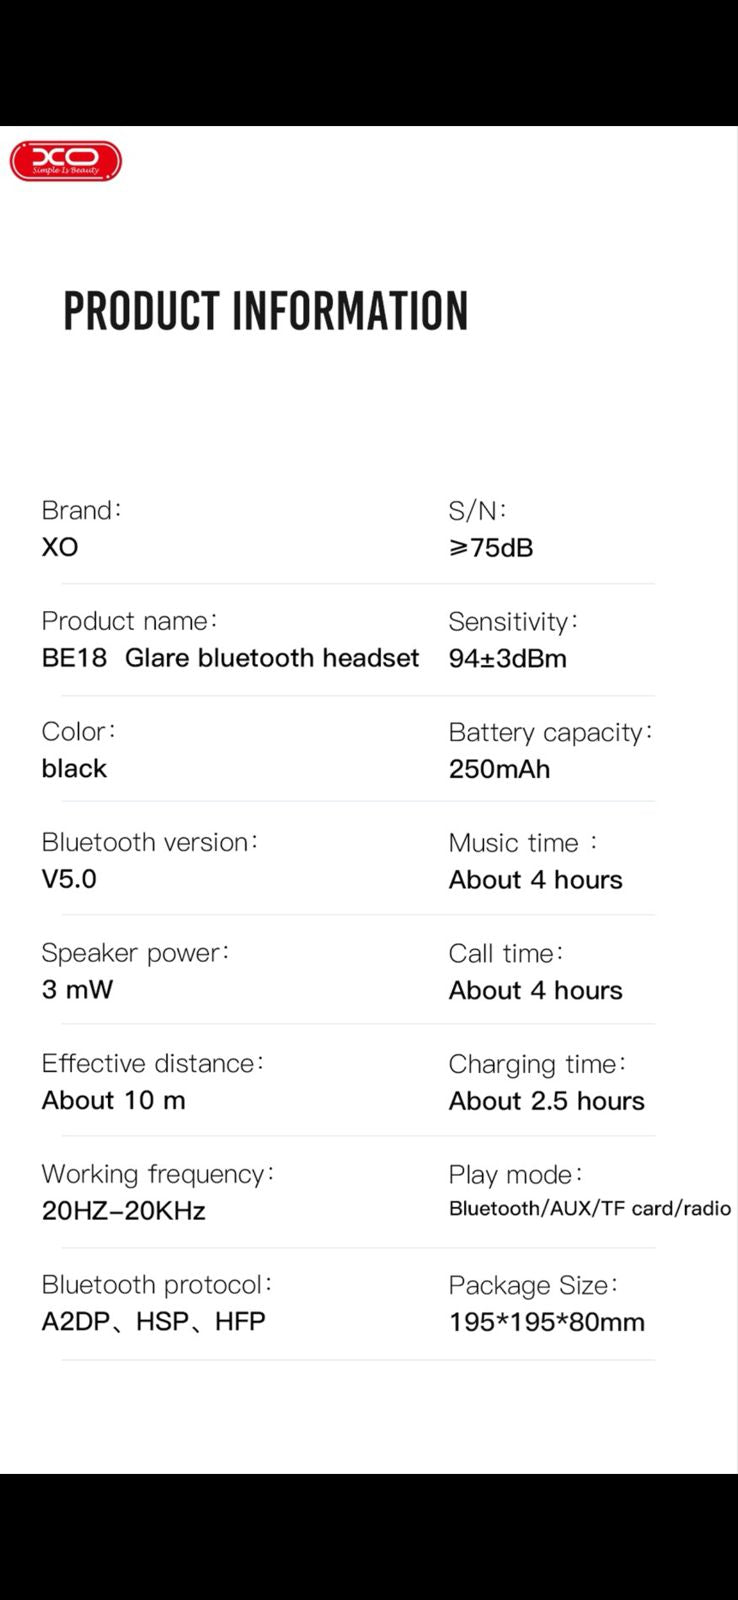Click the Battery capacity label
Screen dimensions: 738x1600
[550, 732]
